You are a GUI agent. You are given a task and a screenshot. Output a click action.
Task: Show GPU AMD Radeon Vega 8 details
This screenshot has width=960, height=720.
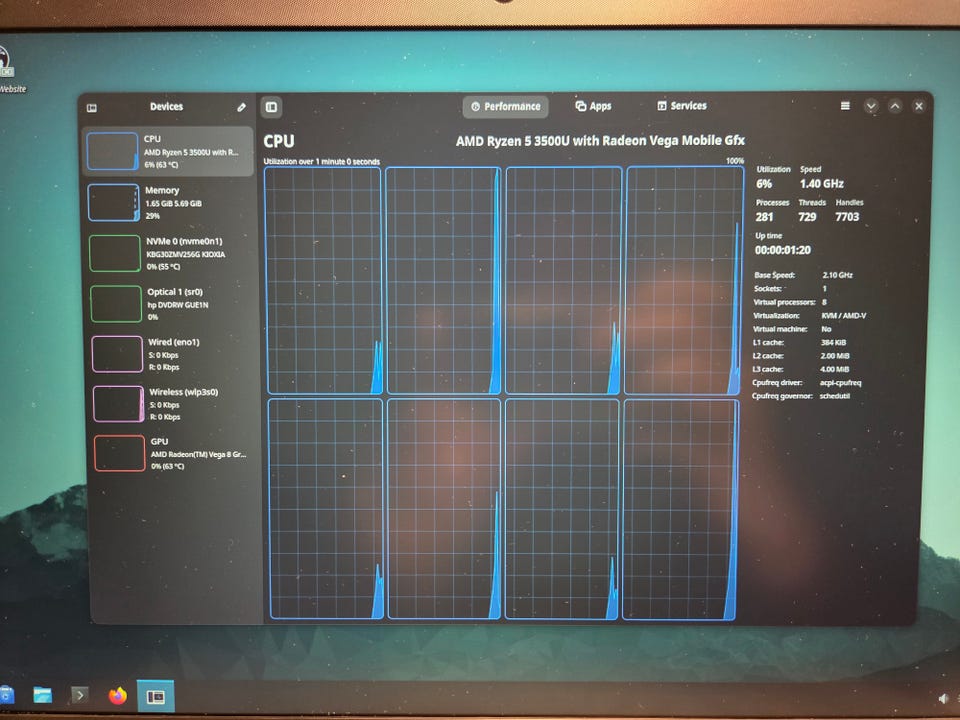tap(174, 453)
